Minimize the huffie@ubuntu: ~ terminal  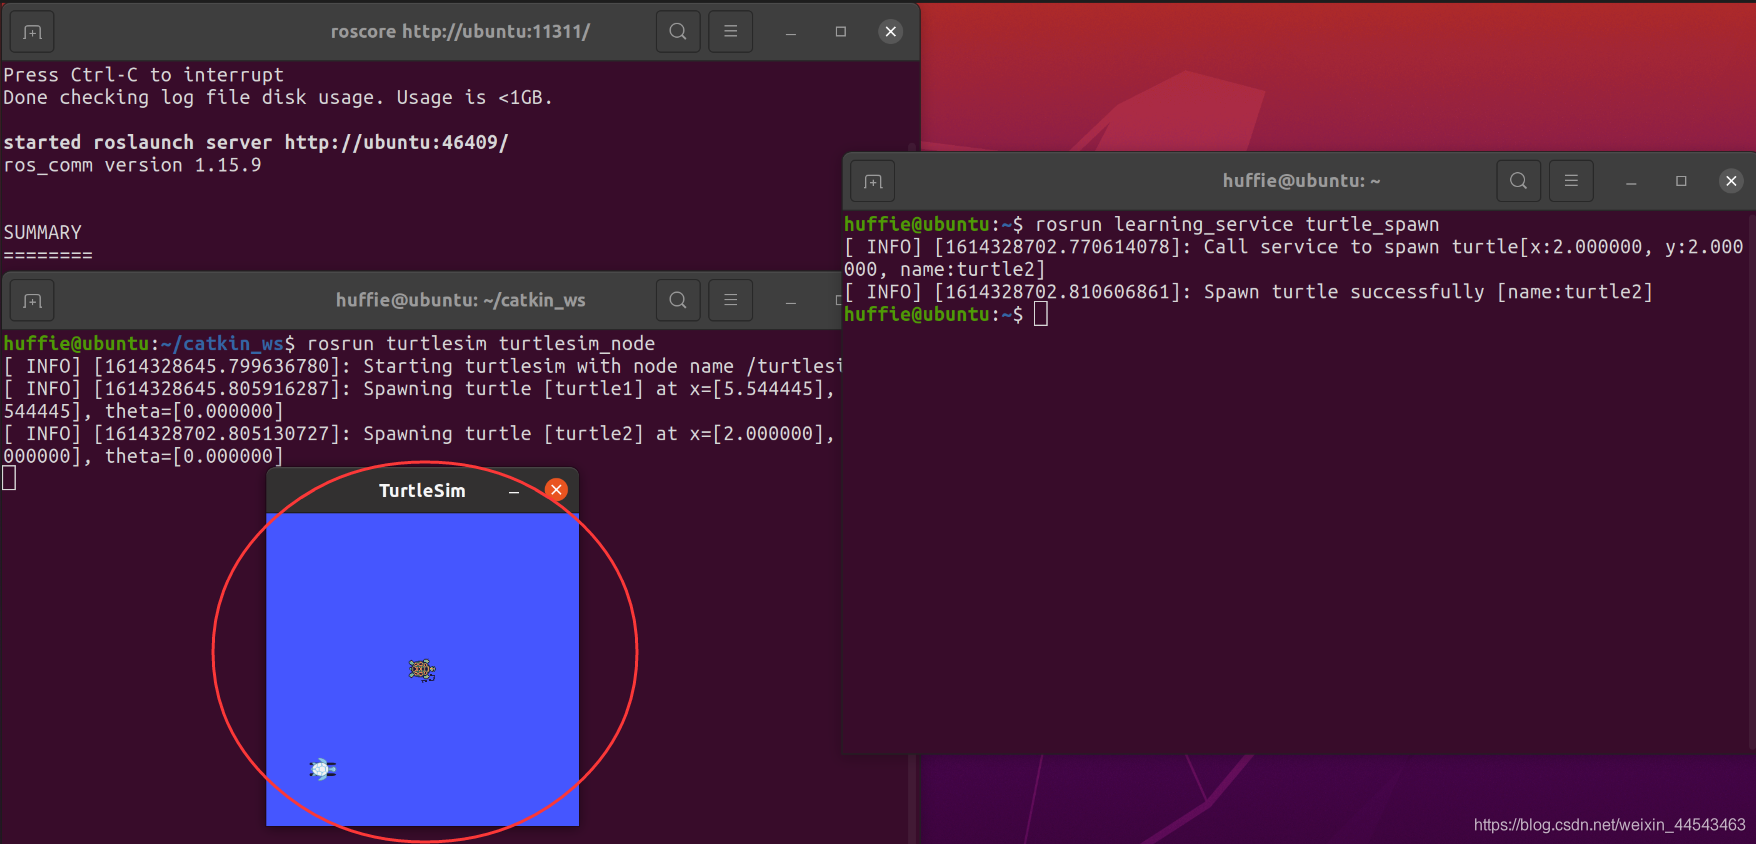tap(1631, 181)
